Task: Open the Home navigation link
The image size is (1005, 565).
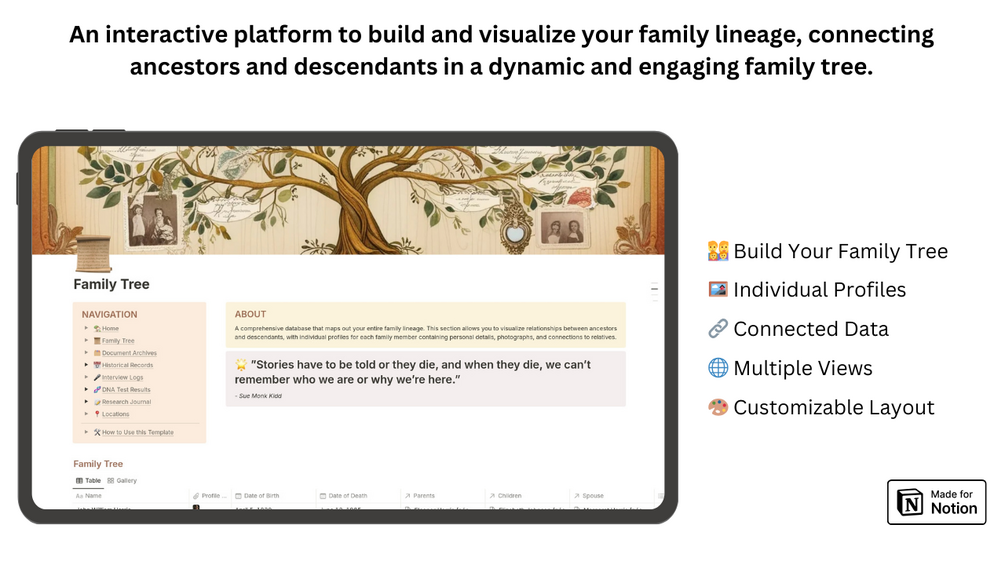Action: (110, 329)
